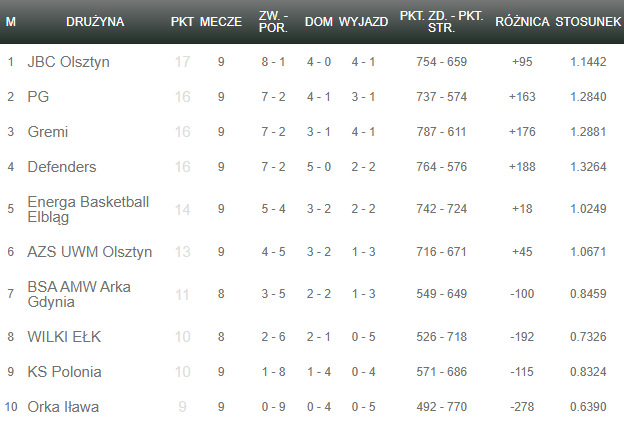This screenshot has height=434, width=624.
Task: Sort table by DRUŻYNA column header
Action: pyautogui.click(x=95, y=21)
